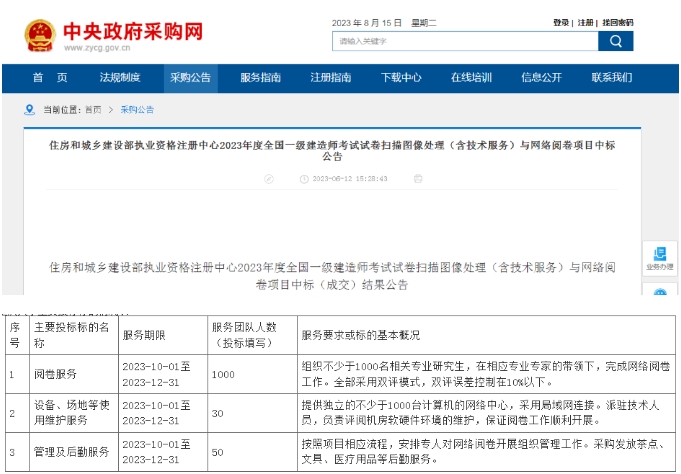Click the www.zycg.gov.cn address text
Image resolution: width=681 pixels, height=474 pixels.
point(97,48)
